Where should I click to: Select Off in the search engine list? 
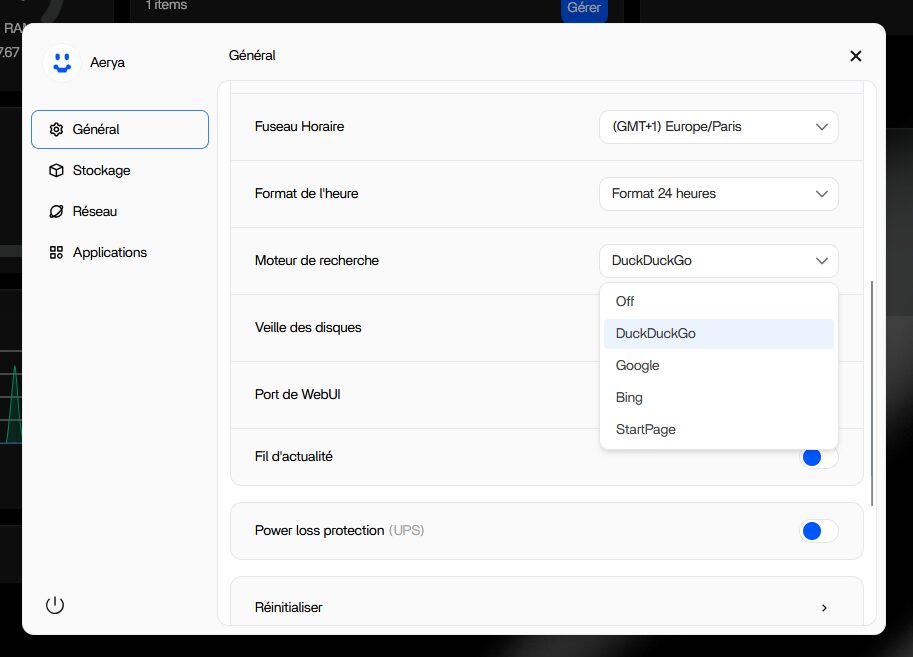(625, 301)
